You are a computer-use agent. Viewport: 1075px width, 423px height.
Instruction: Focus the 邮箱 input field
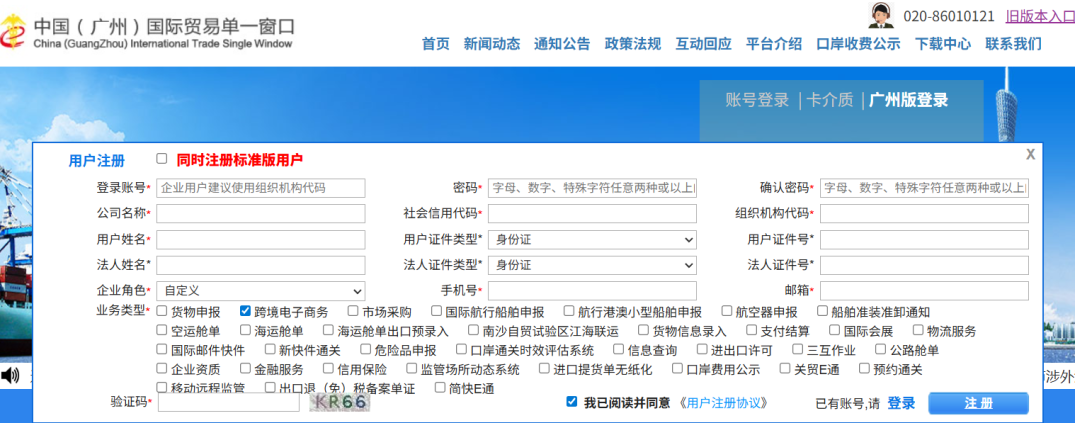pyautogui.click(x=924, y=291)
